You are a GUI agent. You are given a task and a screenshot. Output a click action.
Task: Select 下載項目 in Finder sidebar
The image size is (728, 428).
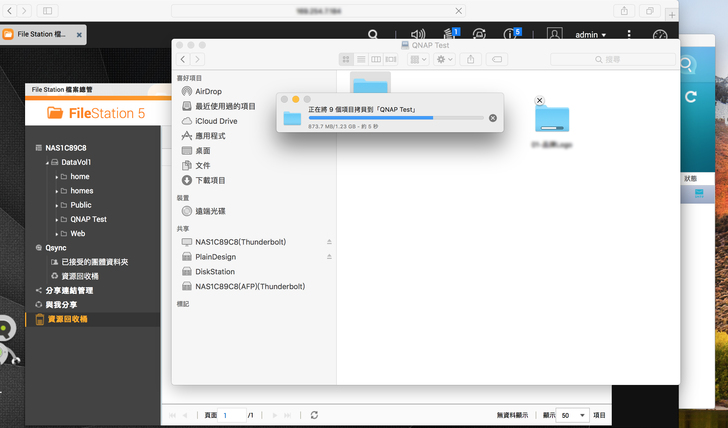tap(210, 181)
